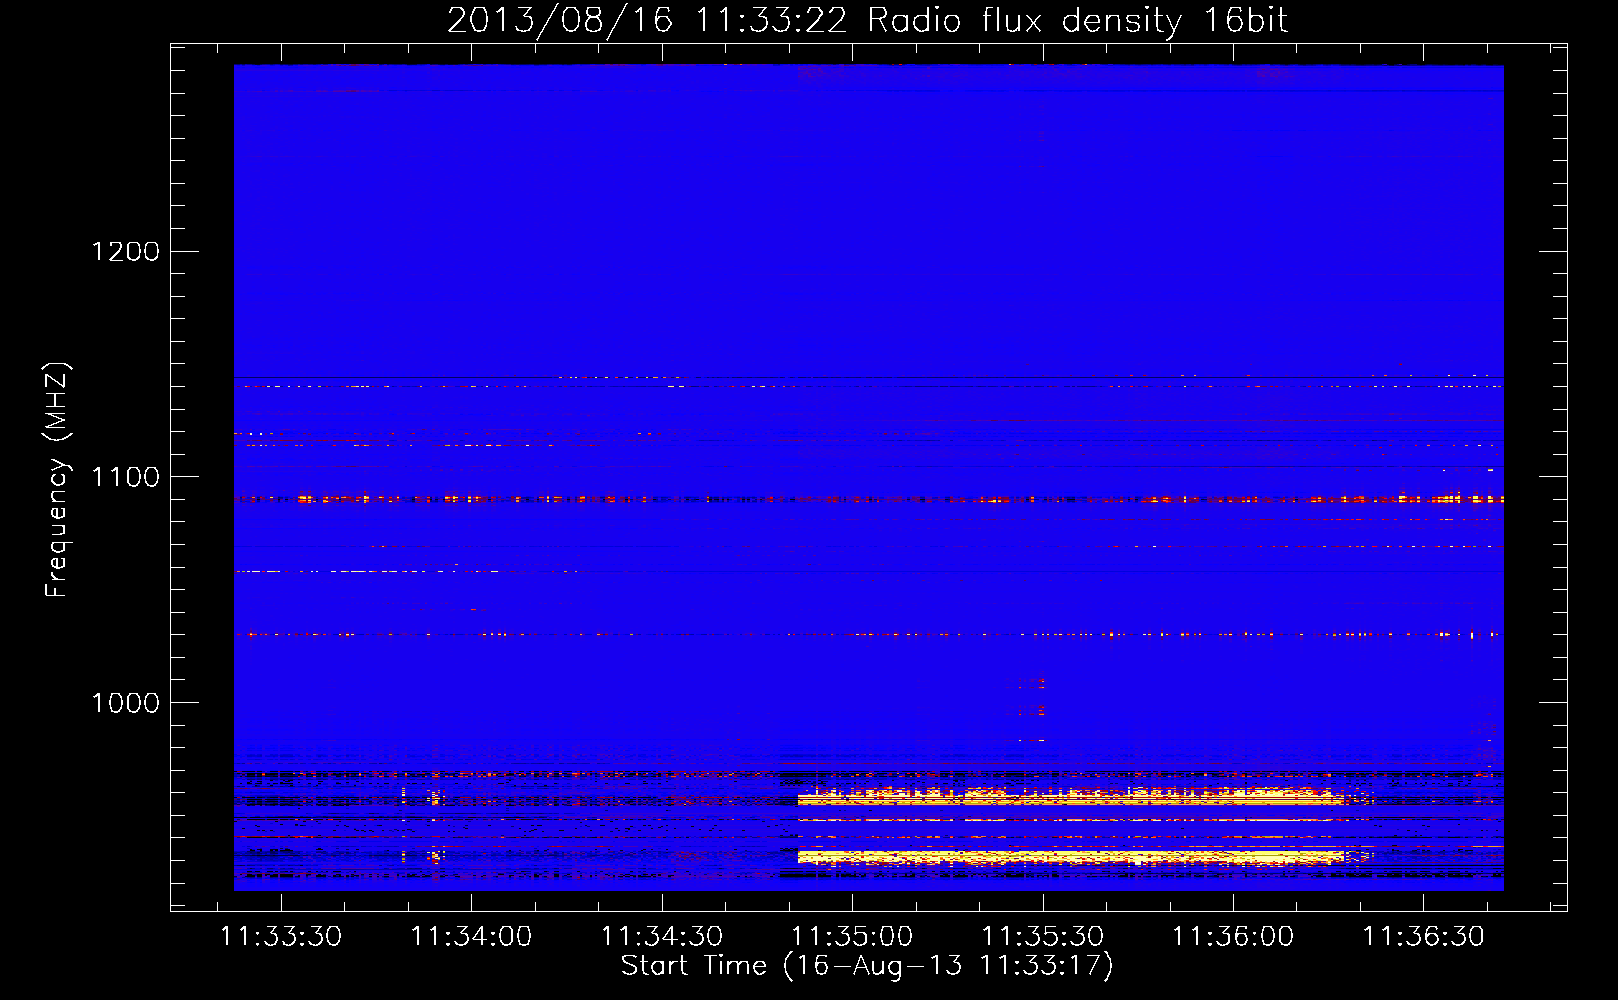The image size is (1618, 1000).
Task: Click the 11:36:00 time tick label
Action: point(1233,937)
